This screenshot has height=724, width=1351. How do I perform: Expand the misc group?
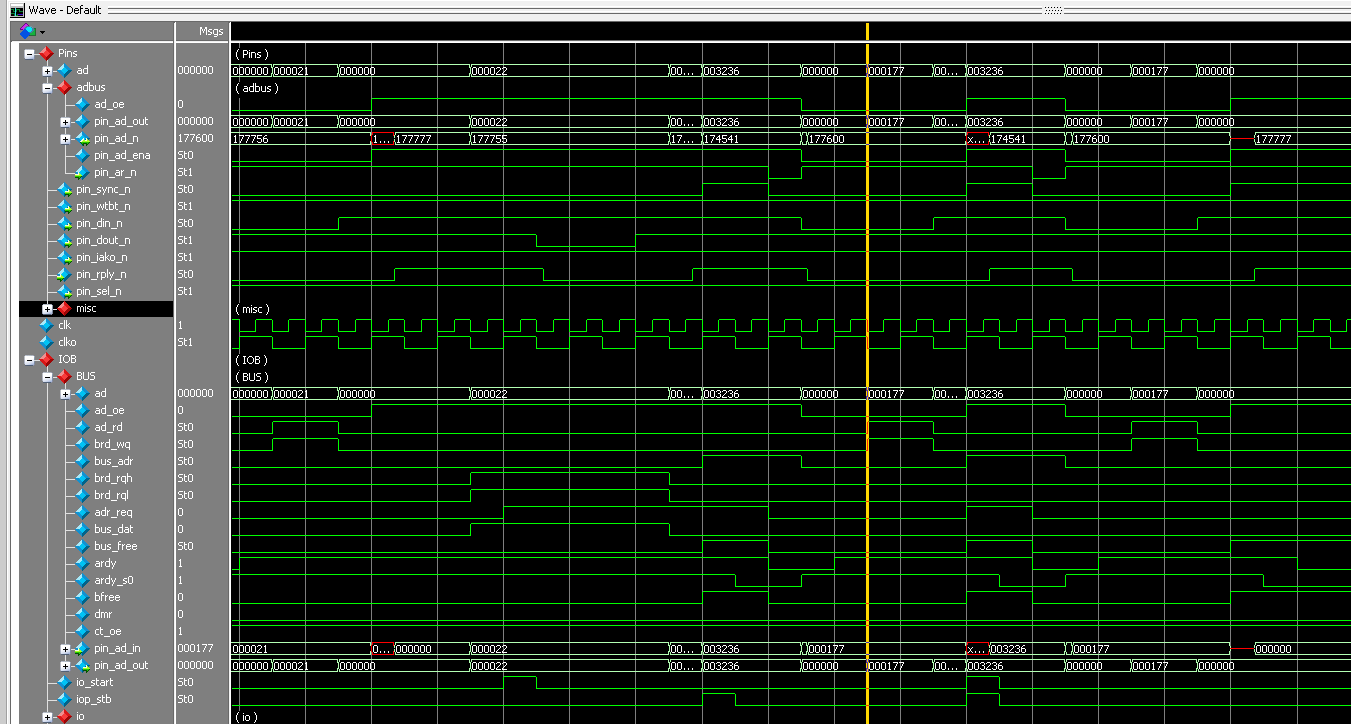[47, 309]
